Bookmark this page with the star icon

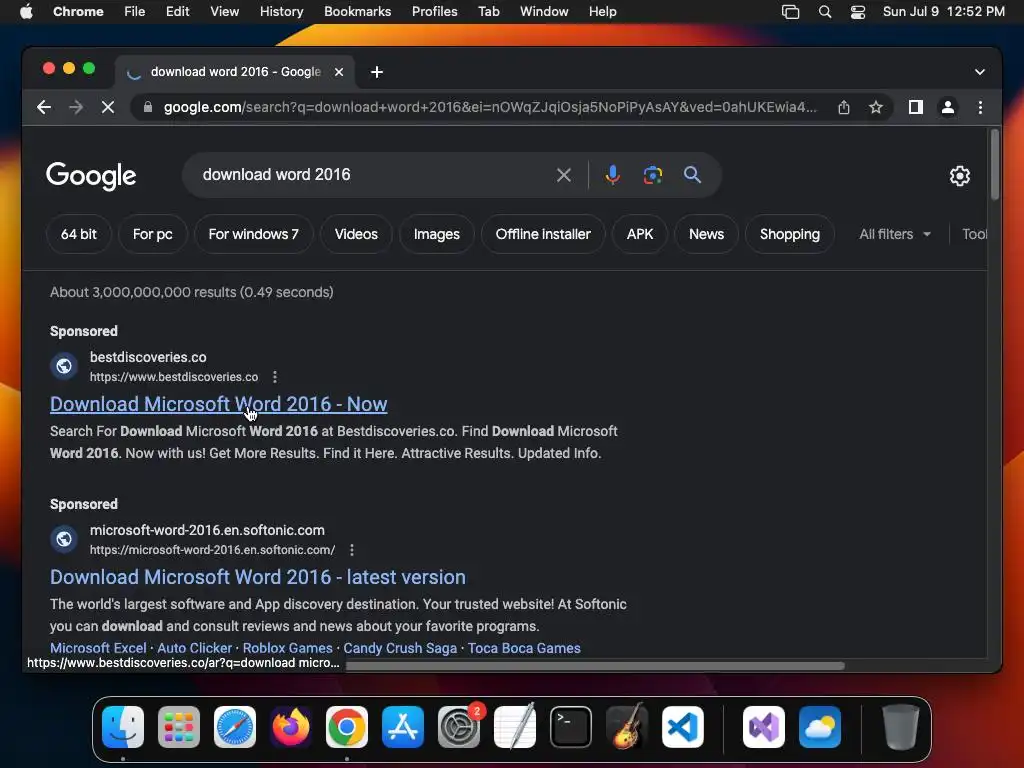click(876, 107)
